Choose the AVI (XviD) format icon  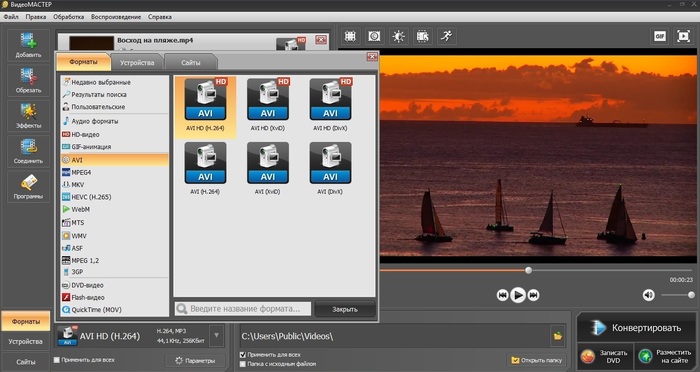(268, 163)
